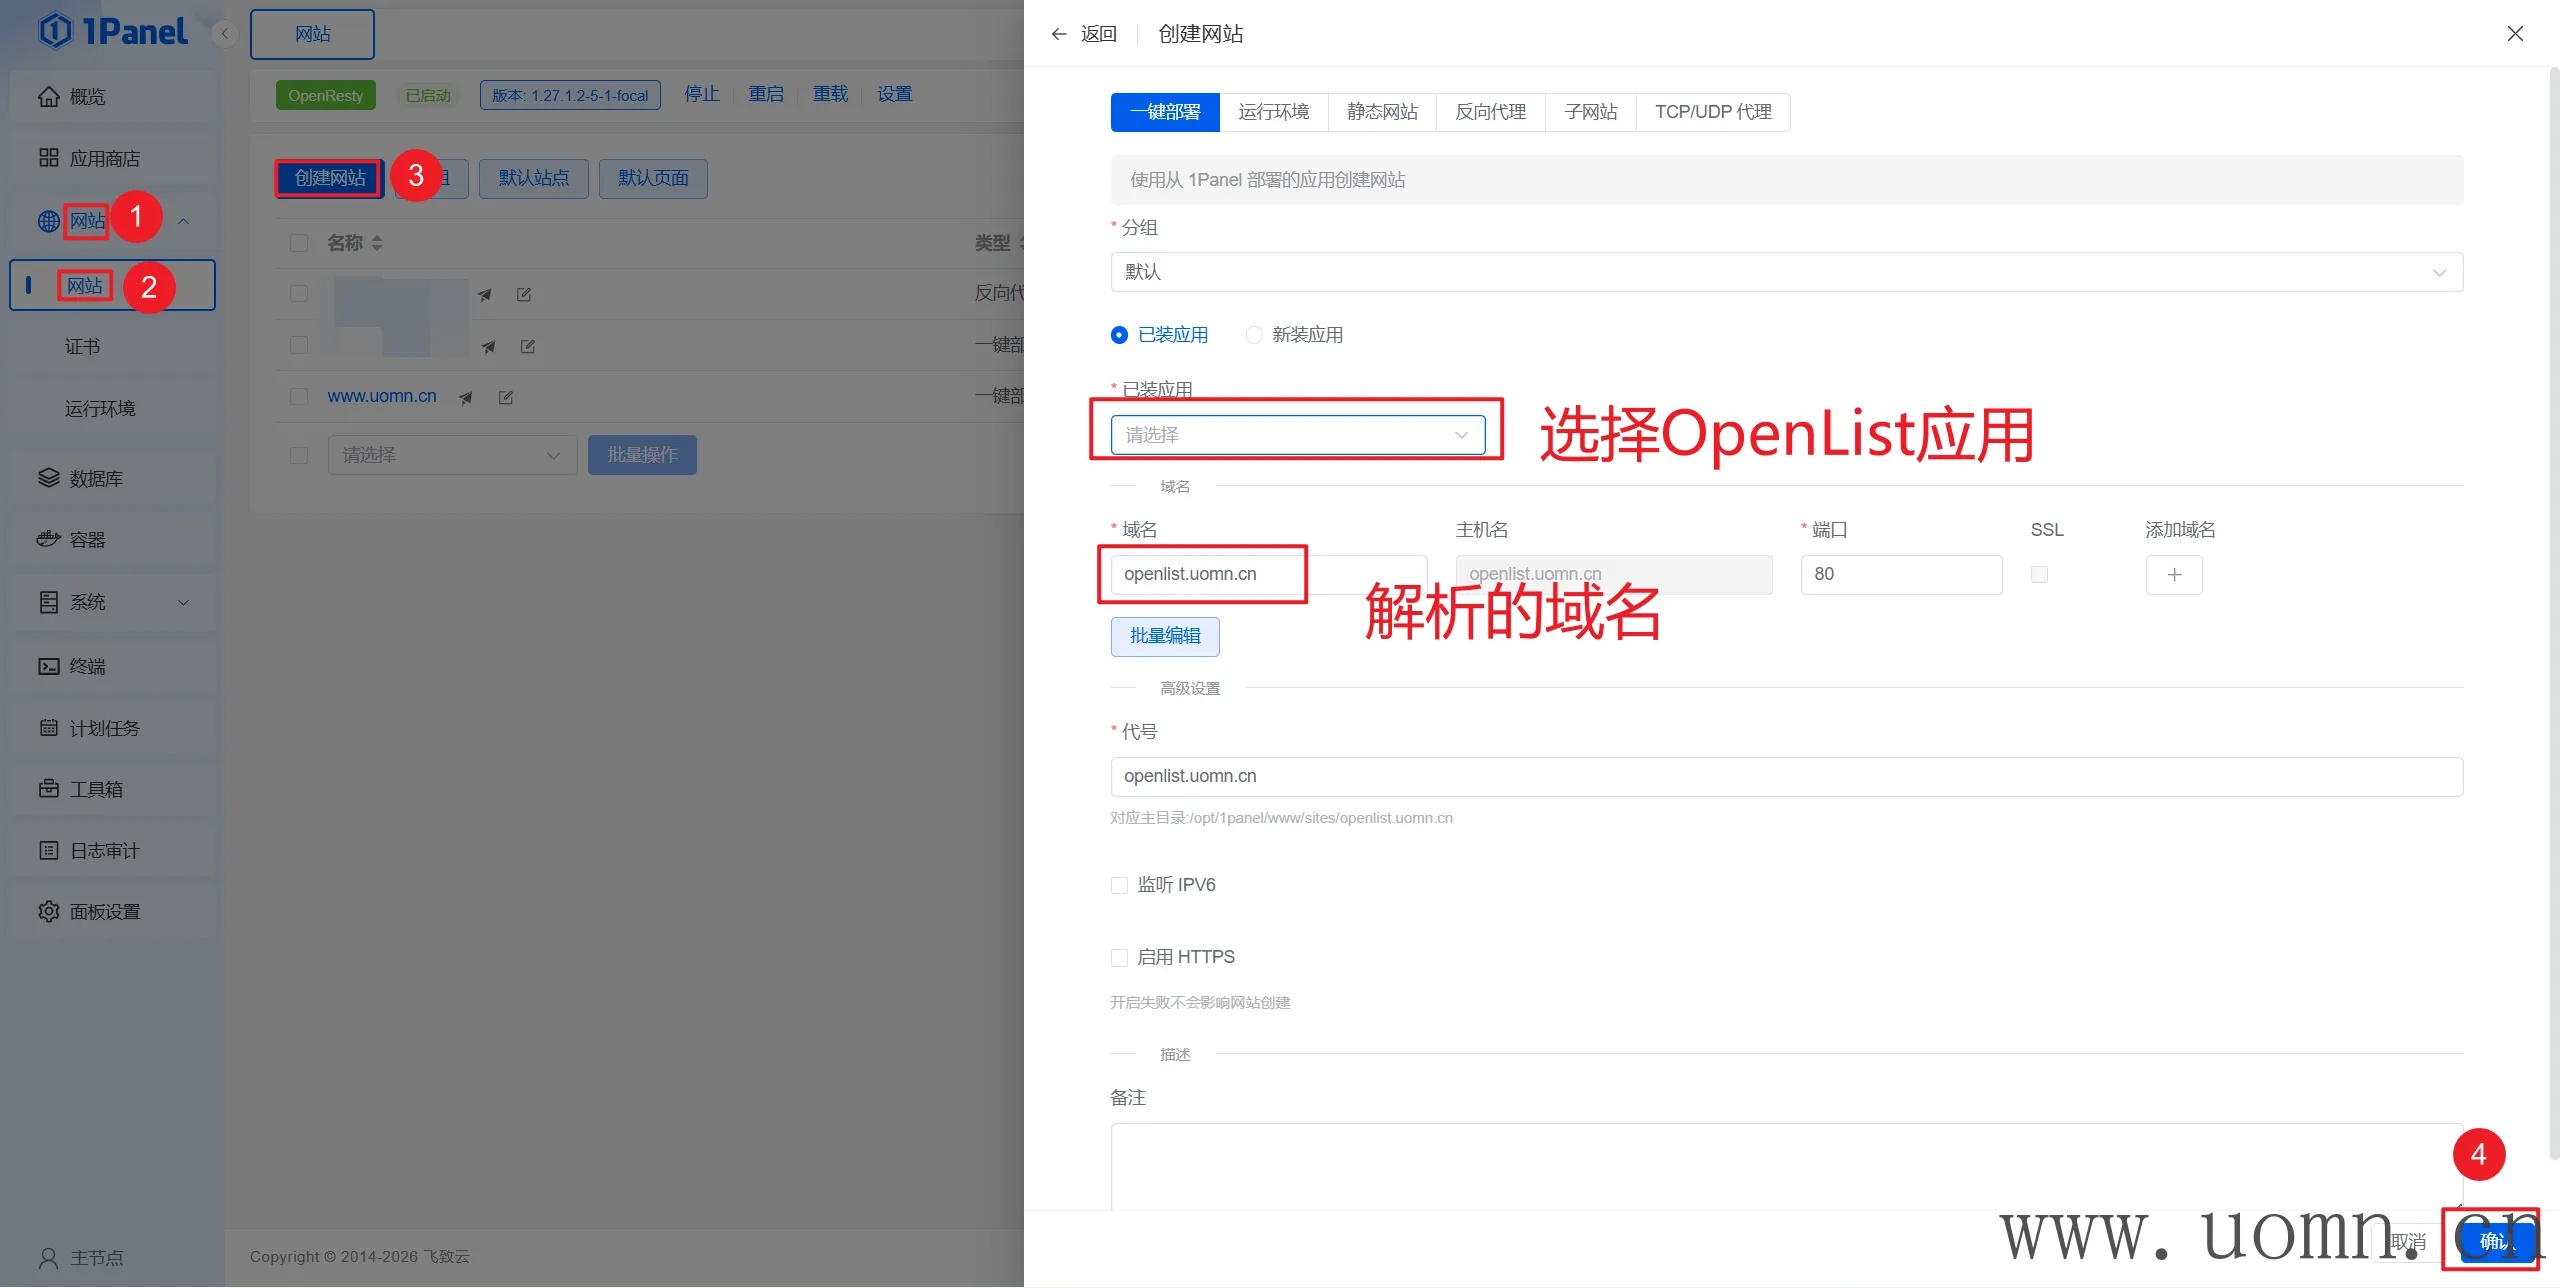This screenshot has width=2560, height=1288.
Task: Enable the 启用 HTTPS checkbox
Action: tap(1119, 957)
